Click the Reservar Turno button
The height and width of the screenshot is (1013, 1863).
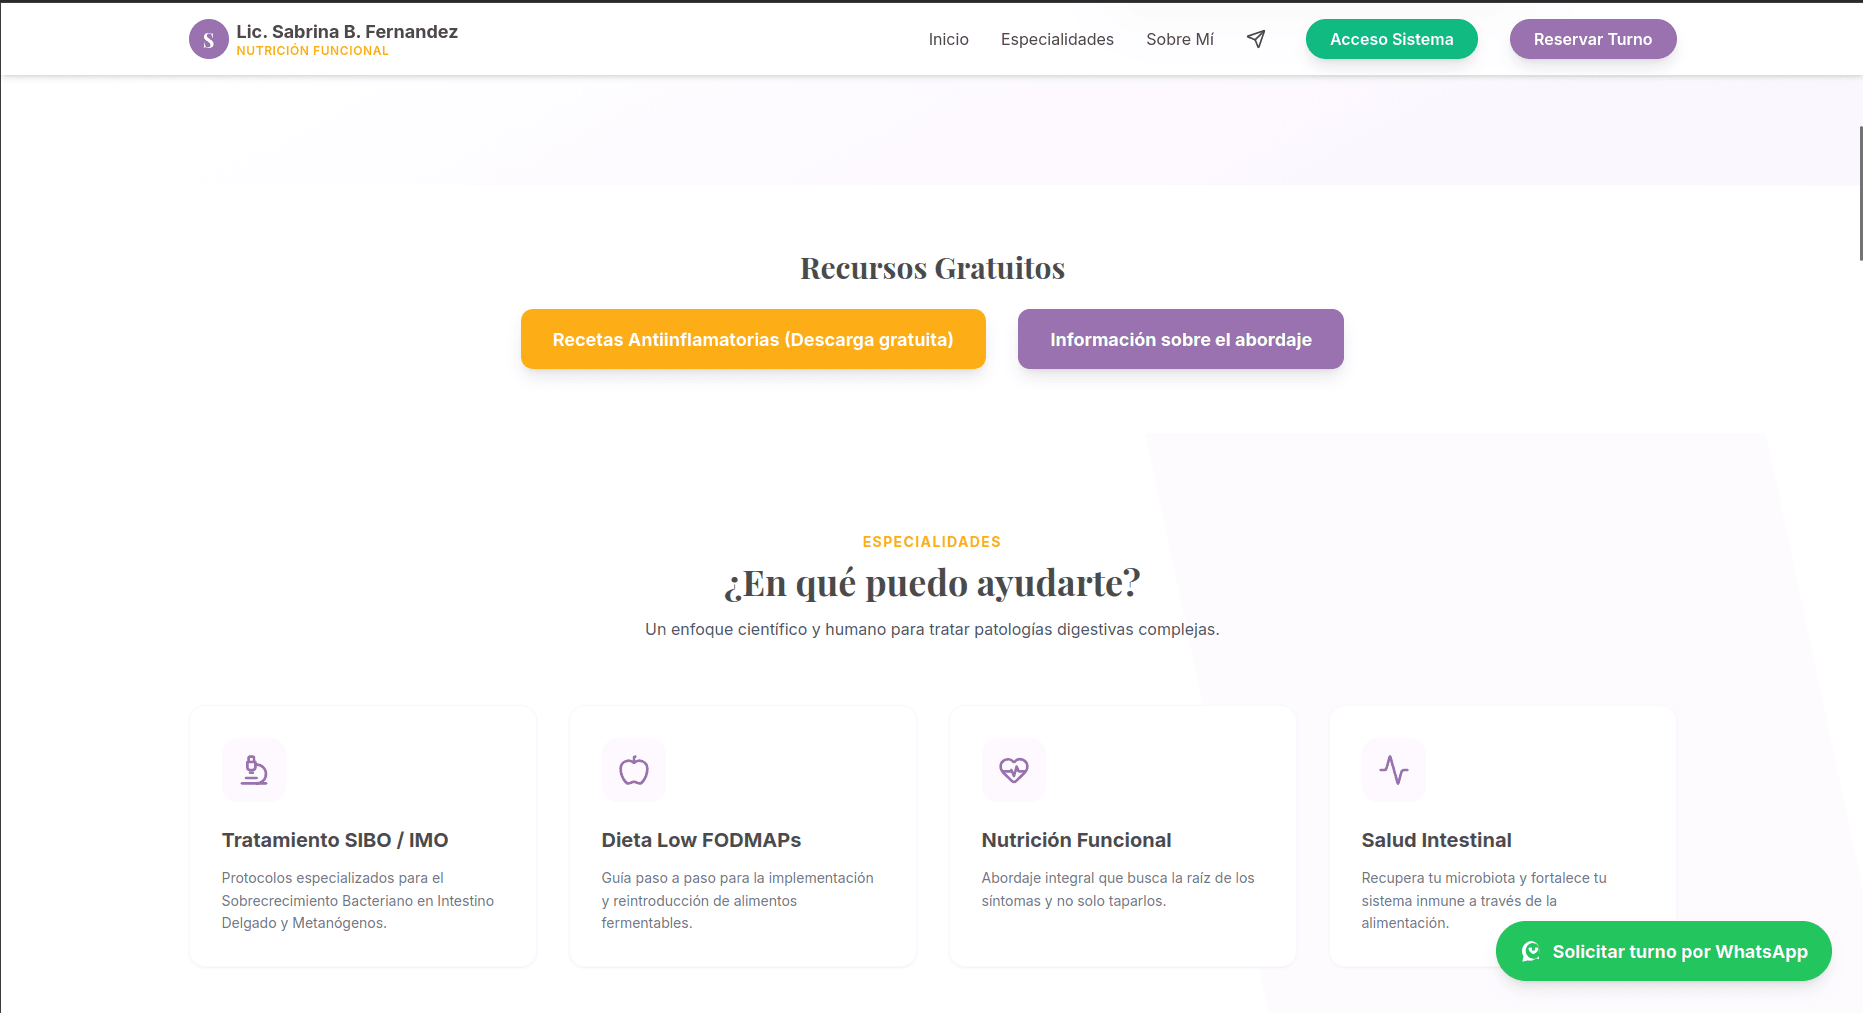tap(1593, 39)
